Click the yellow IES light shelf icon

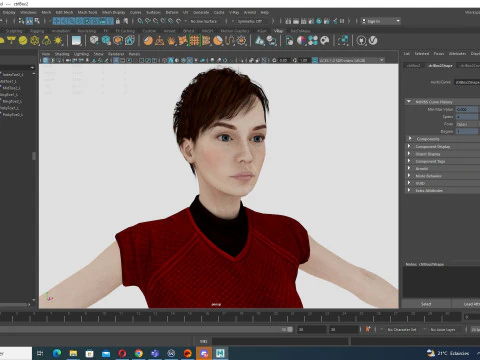[x=46, y=41]
